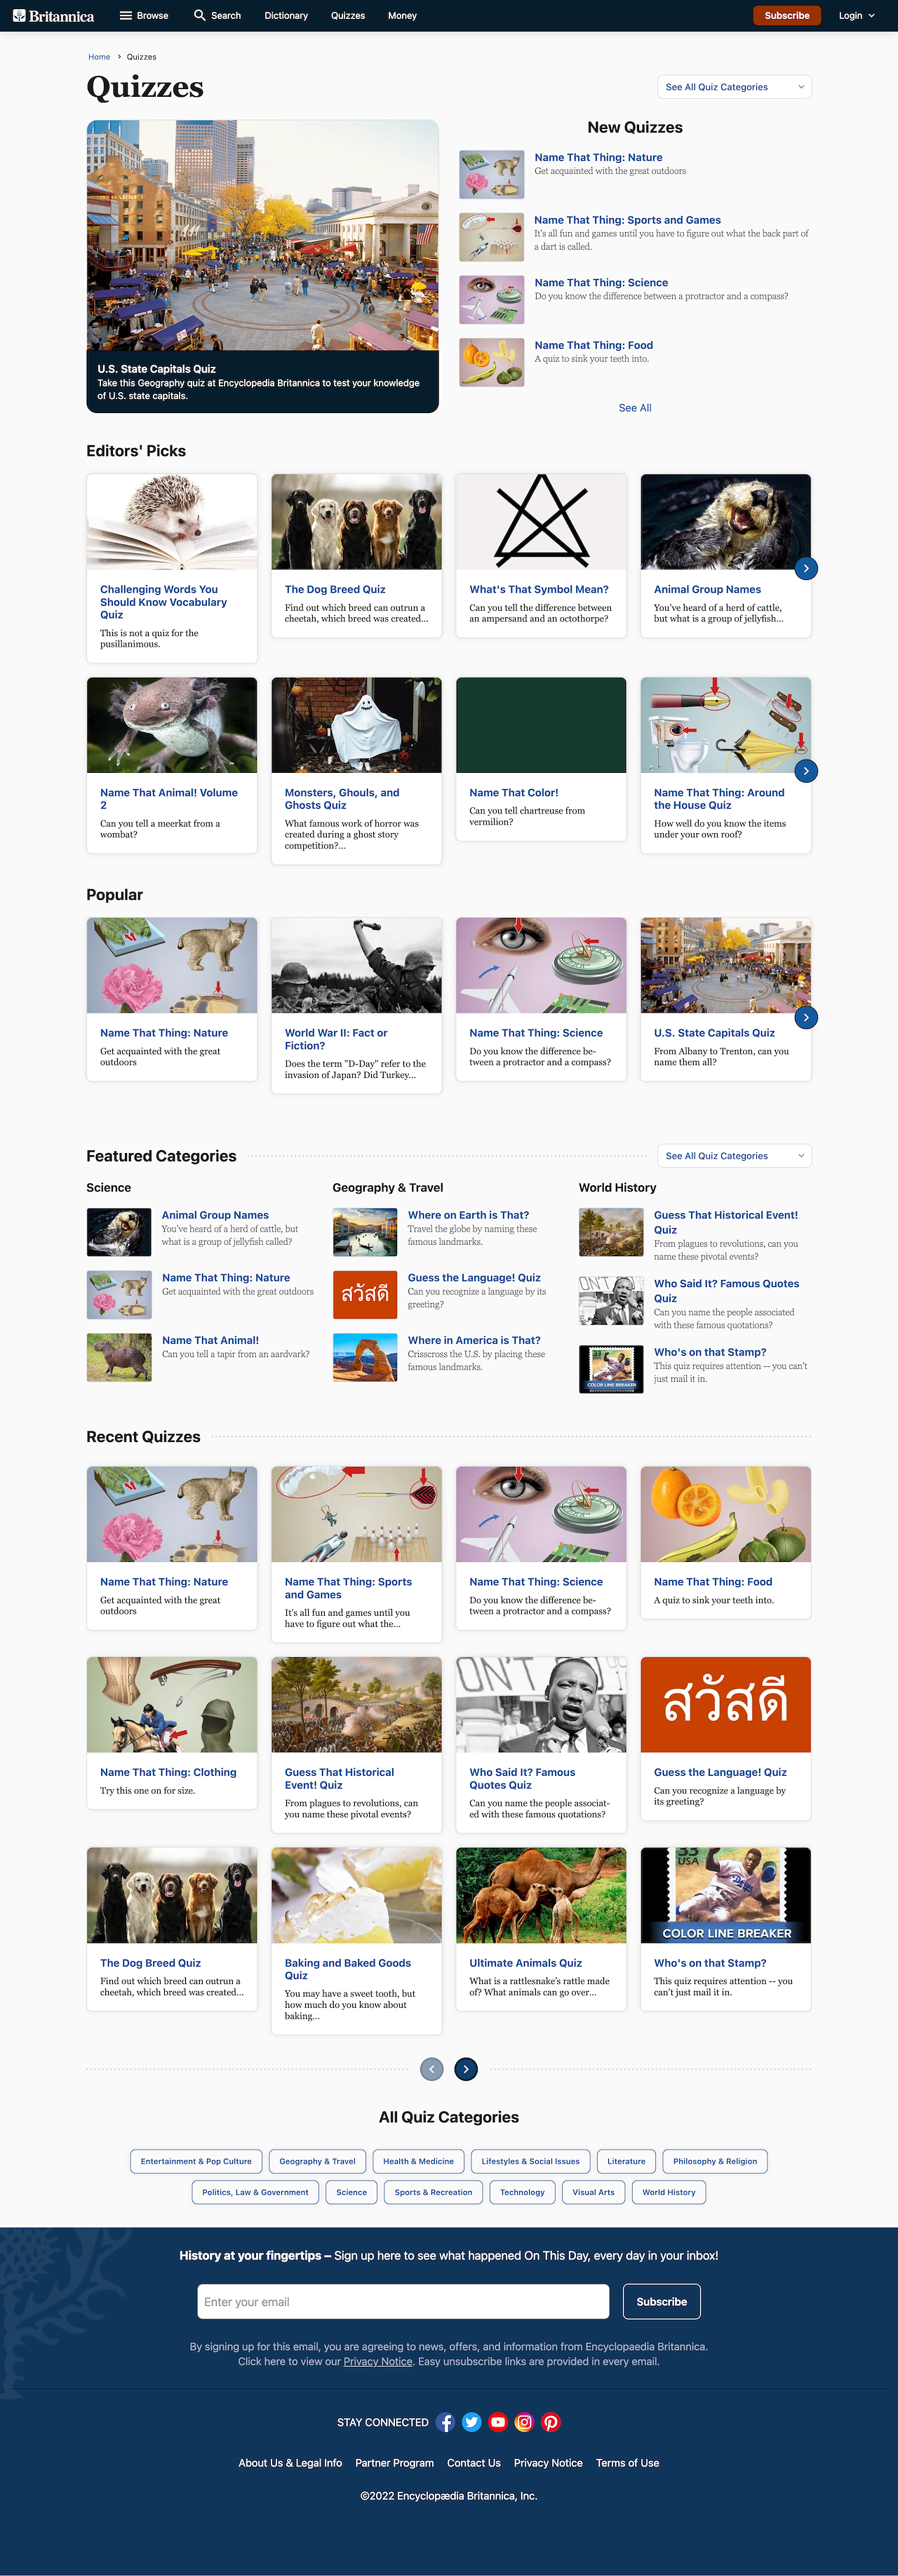Open the Dictionary menu item

[286, 16]
